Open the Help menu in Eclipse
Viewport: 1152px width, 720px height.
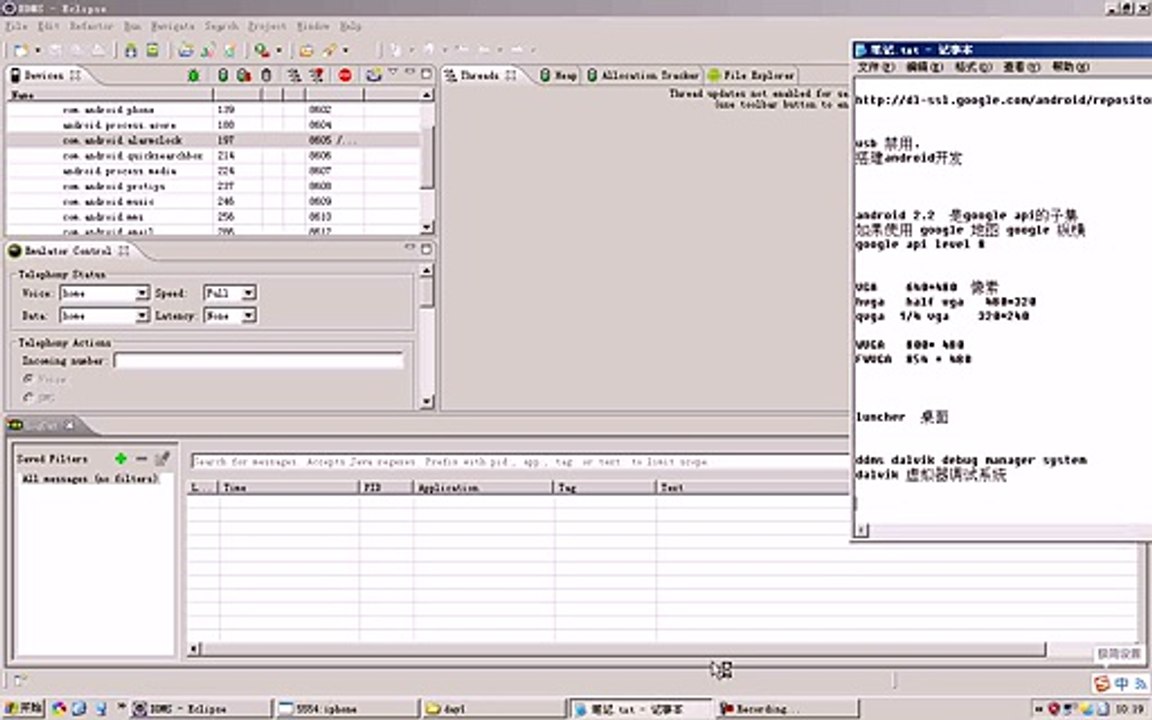click(350, 26)
